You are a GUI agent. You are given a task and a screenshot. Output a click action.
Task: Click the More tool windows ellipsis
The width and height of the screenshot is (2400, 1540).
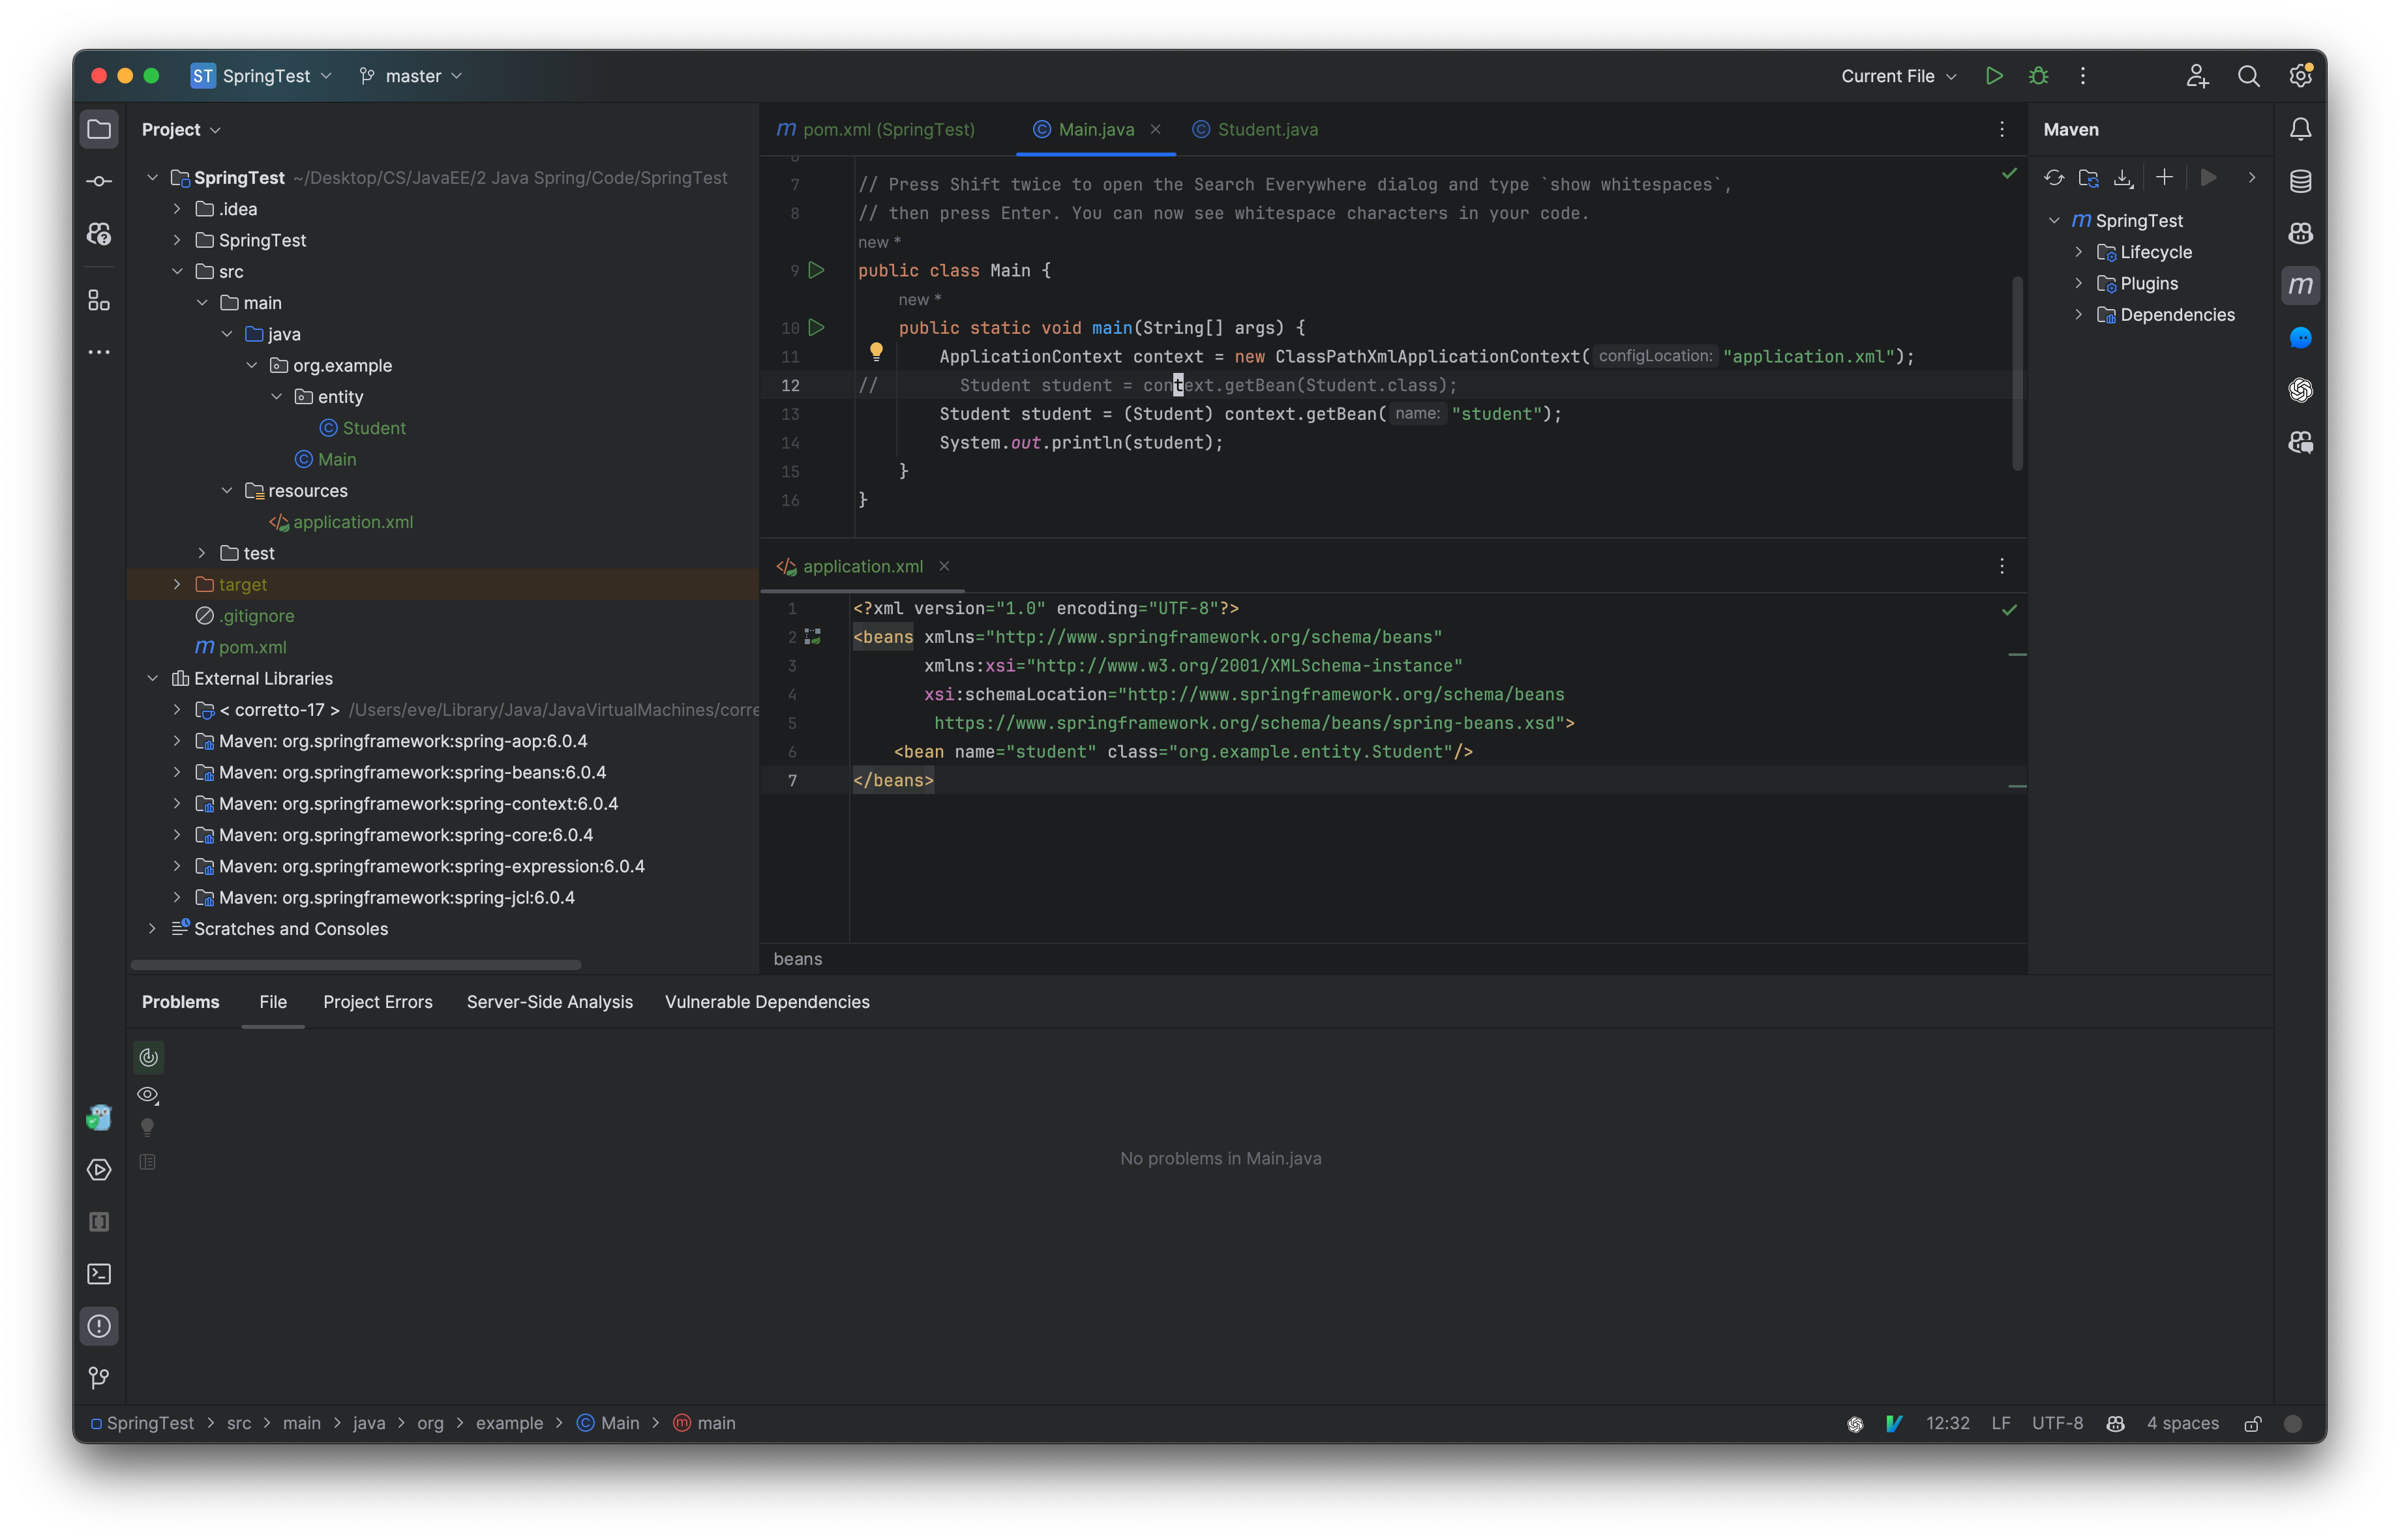(99, 352)
